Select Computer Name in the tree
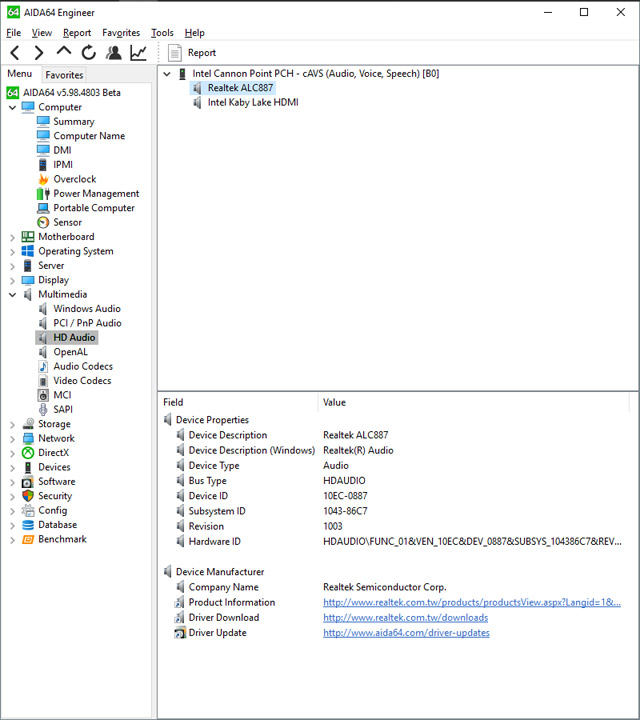This screenshot has width=640, height=720. point(89,136)
